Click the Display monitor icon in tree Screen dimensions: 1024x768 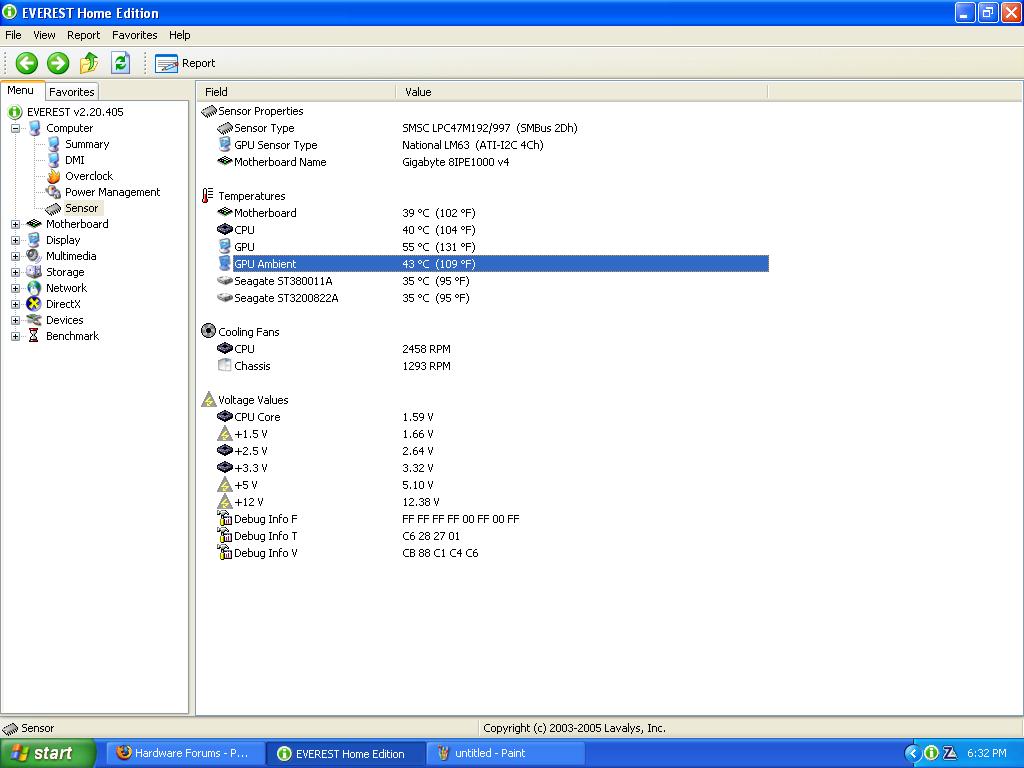[33, 240]
